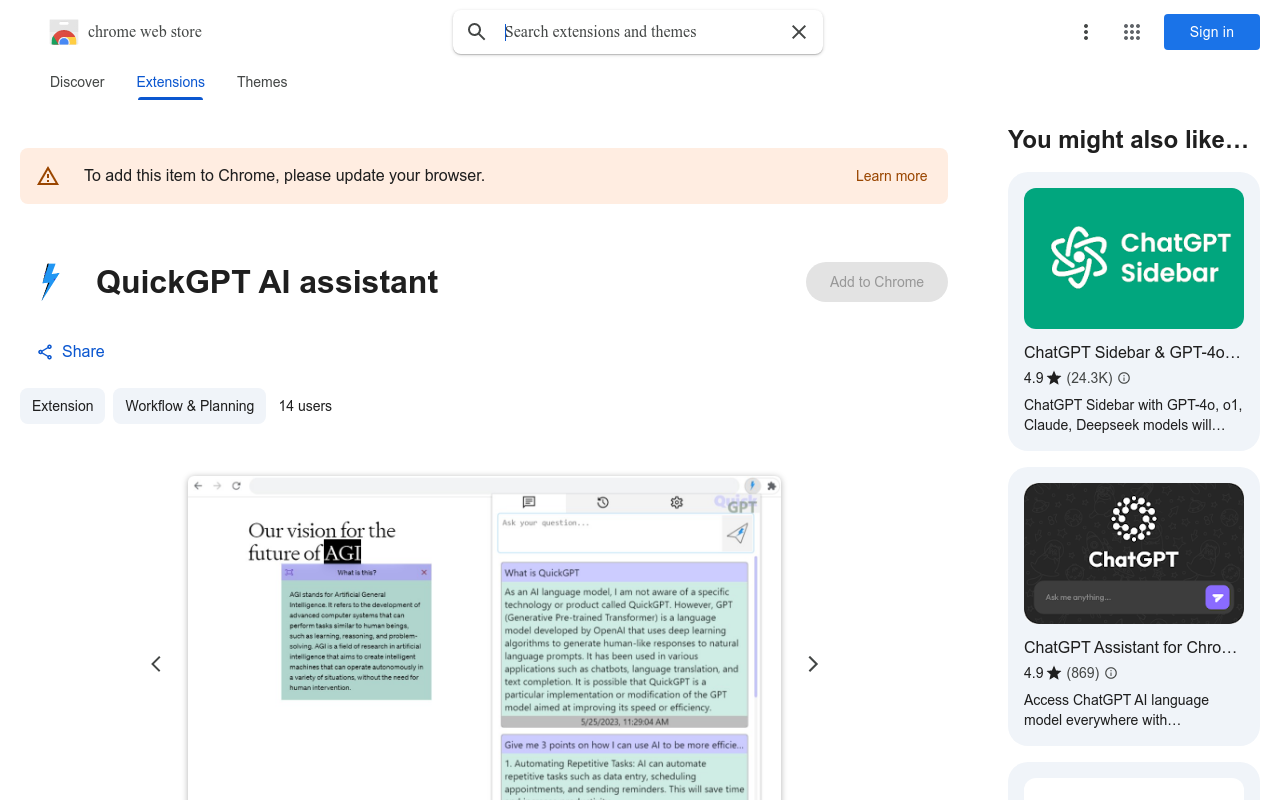Open ChatGPT Assistant for Chrome title
Screen dimensions: 1280x800
1130,647
